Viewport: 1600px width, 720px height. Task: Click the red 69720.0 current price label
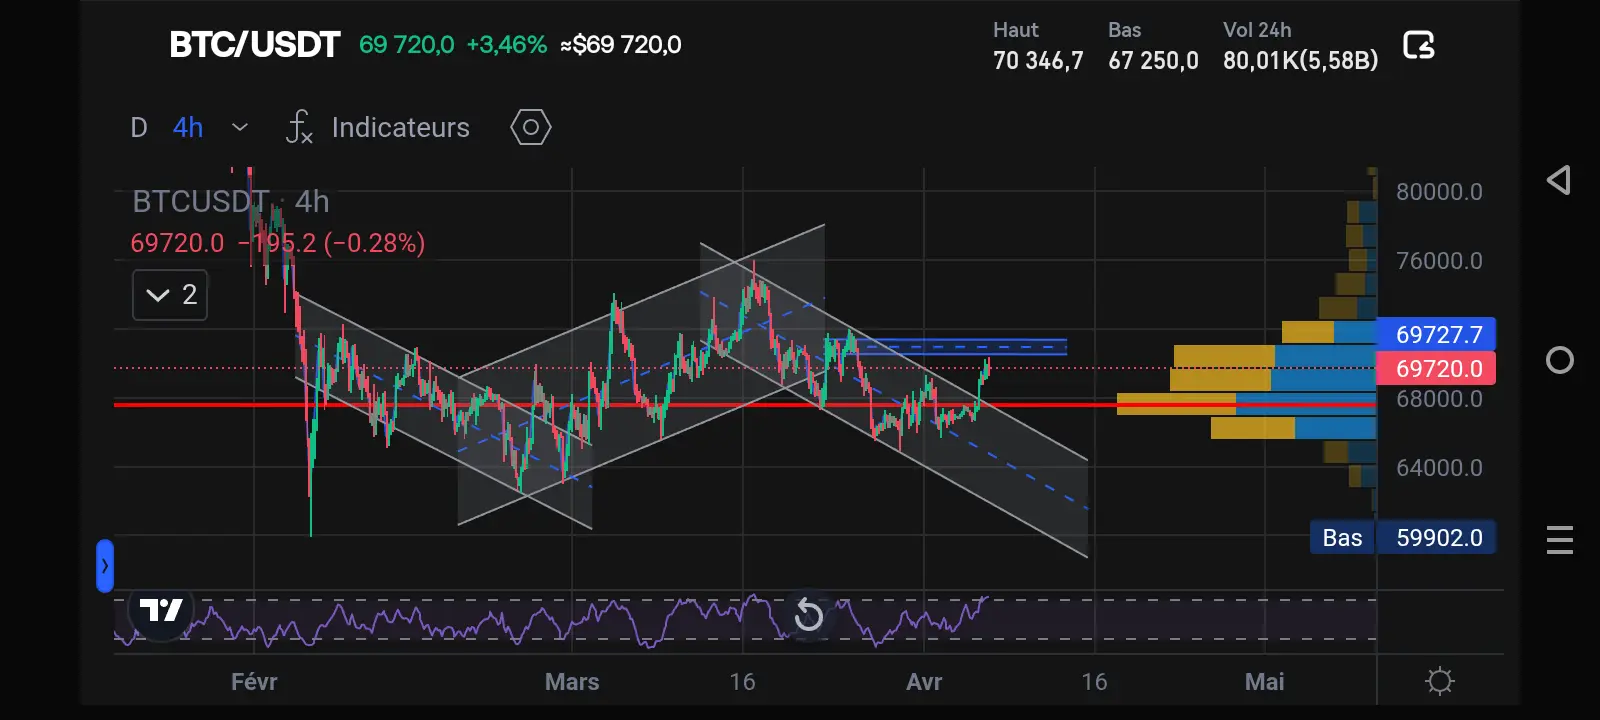click(x=1436, y=368)
